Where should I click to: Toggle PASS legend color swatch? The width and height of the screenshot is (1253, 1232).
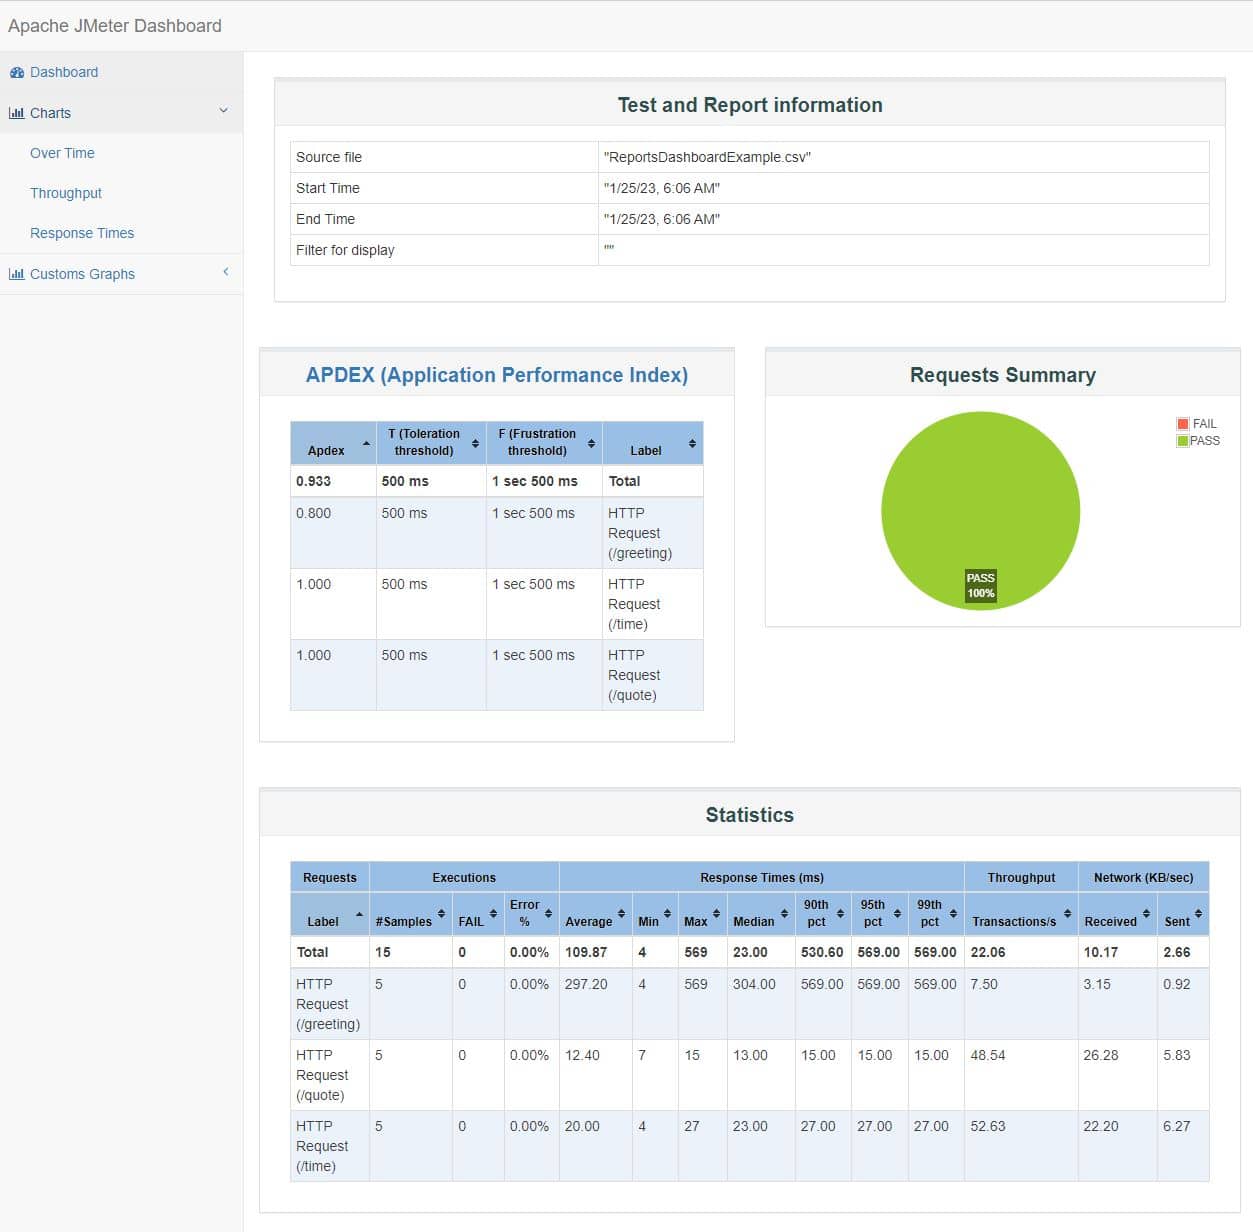(1183, 441)
